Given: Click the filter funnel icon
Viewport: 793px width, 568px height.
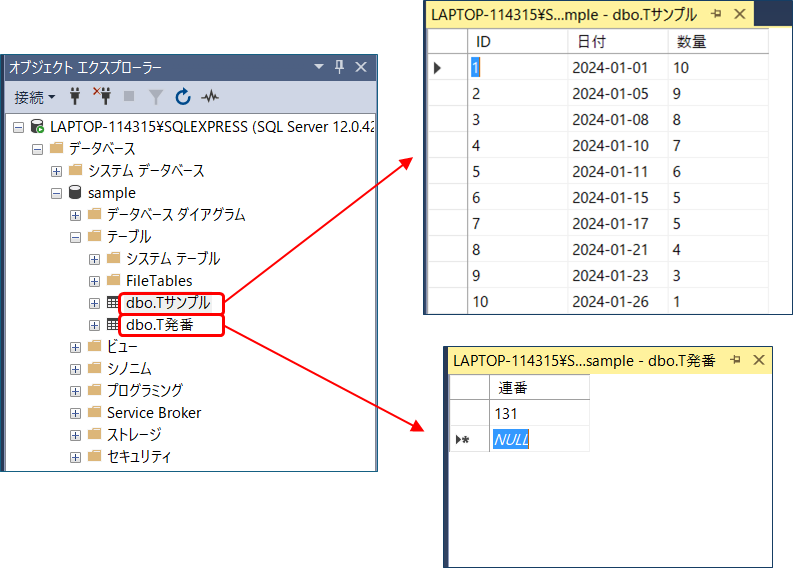Looking at the screenshot, I should [156, 97].
